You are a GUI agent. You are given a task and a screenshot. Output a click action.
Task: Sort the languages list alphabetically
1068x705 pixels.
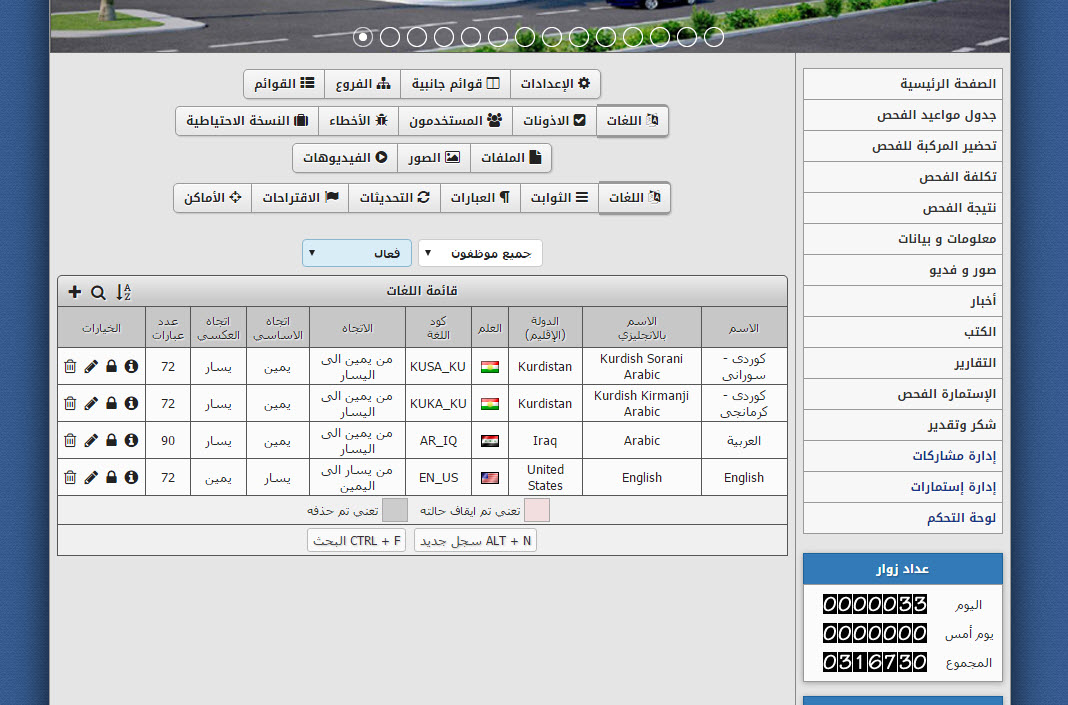pyautogui.click(x=123, y=292)
